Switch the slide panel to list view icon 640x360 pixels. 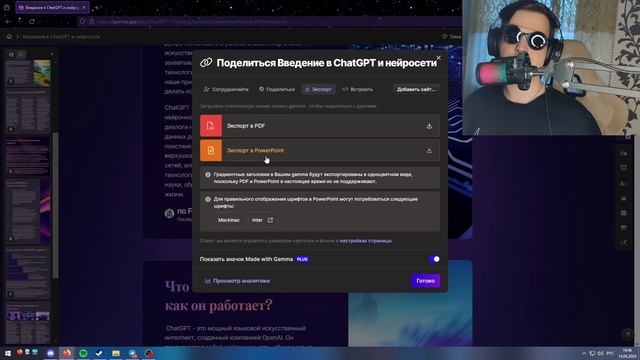[x=21, y=54]
